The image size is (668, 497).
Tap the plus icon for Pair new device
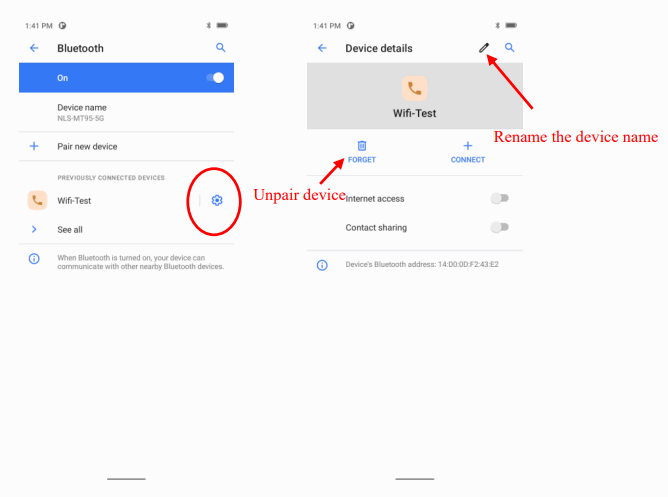pyautogui.click(x=34, y=147)
